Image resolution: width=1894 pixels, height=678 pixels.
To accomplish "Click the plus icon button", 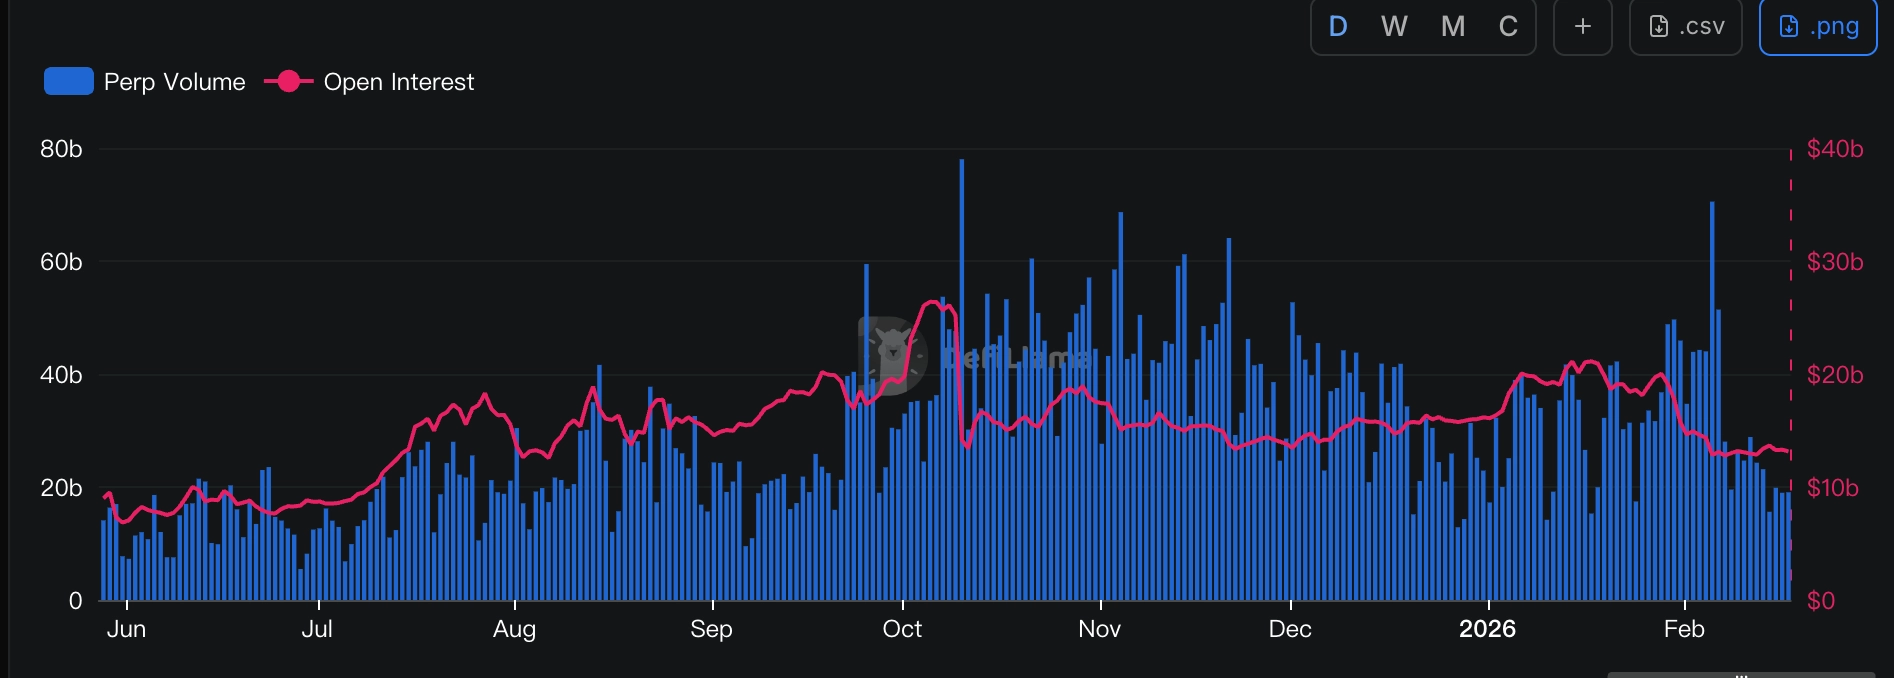I will tap(1582, 27).
